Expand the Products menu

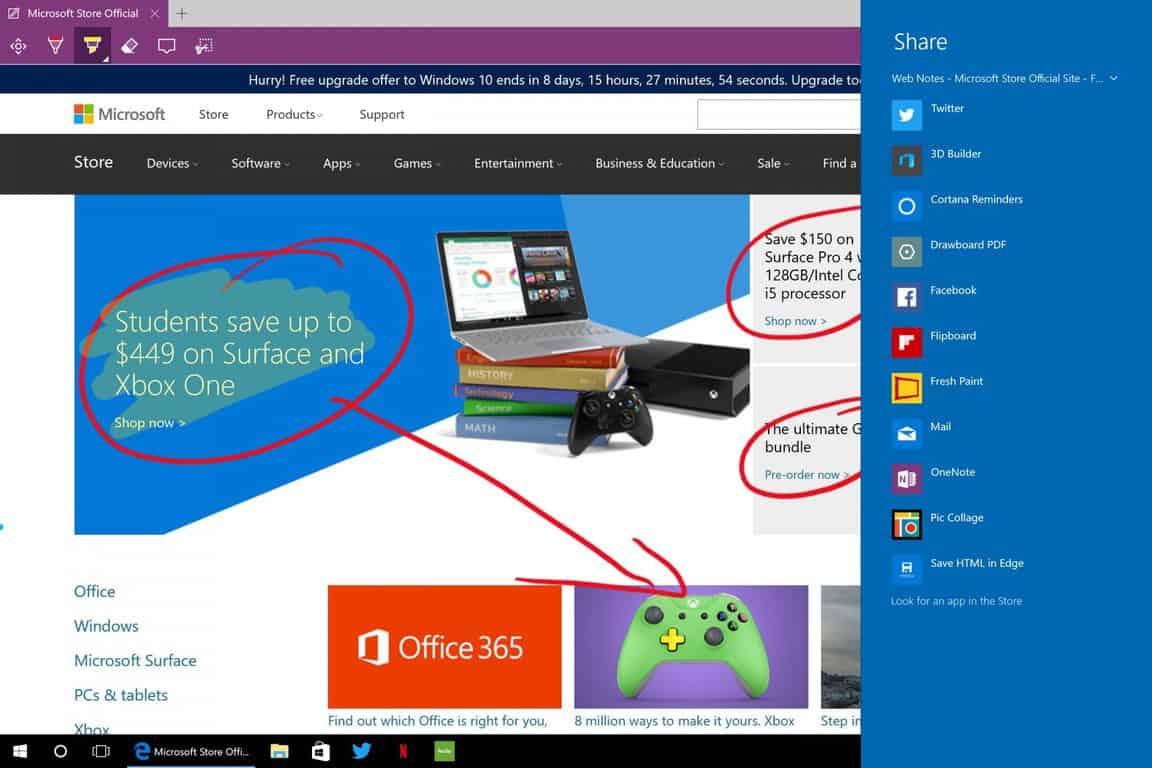tap(294, 115)
